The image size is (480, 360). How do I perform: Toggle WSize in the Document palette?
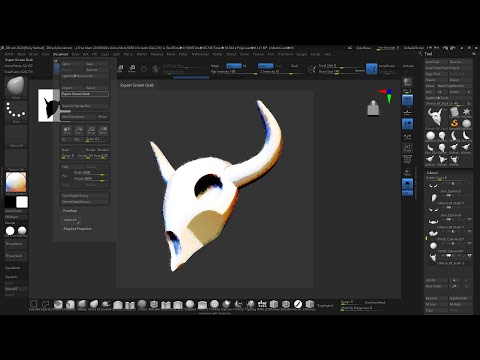102,117
